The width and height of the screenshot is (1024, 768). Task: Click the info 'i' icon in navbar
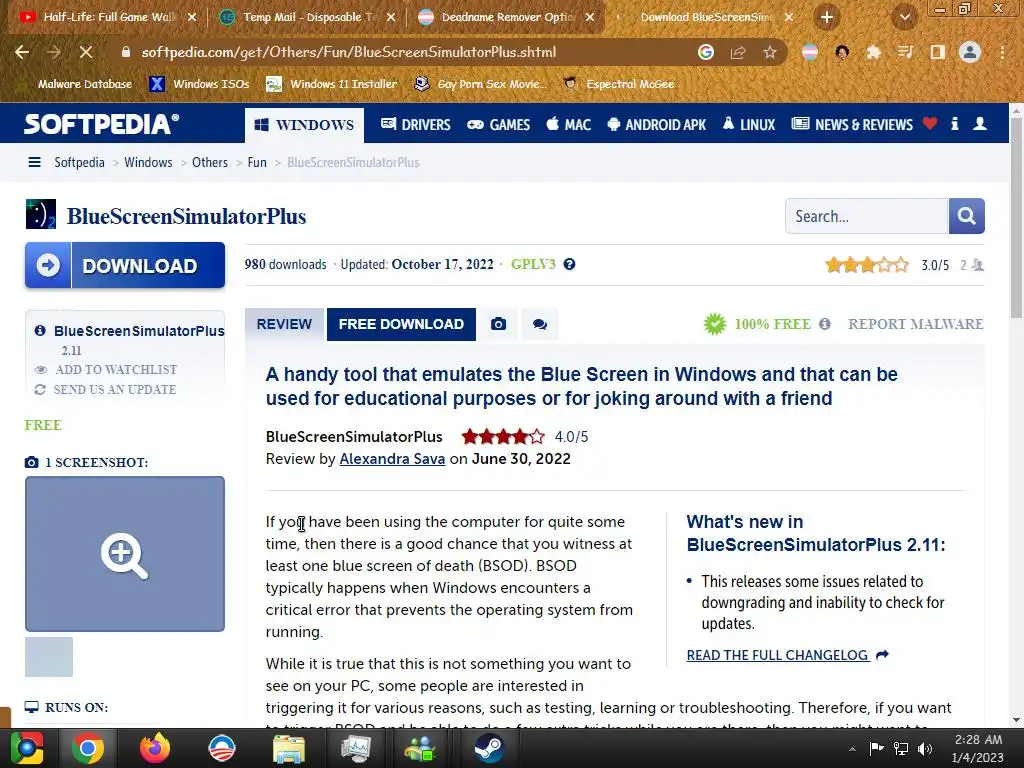pos(955,123)
